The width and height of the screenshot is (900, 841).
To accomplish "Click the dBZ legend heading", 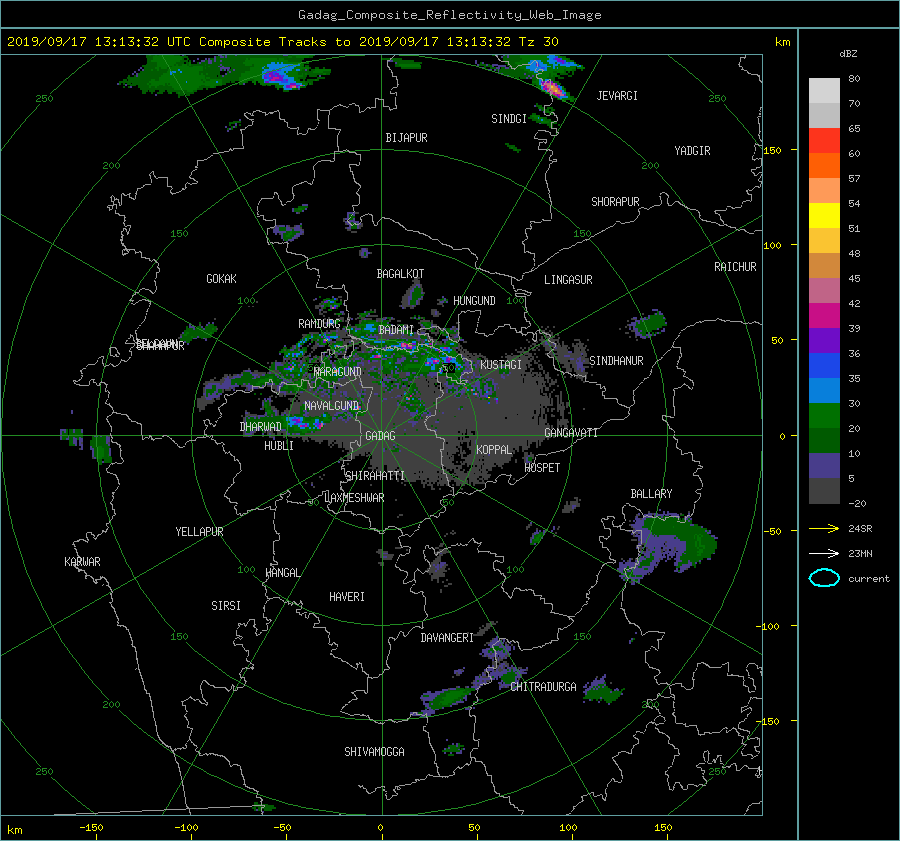I will click(x=848, y=54).
